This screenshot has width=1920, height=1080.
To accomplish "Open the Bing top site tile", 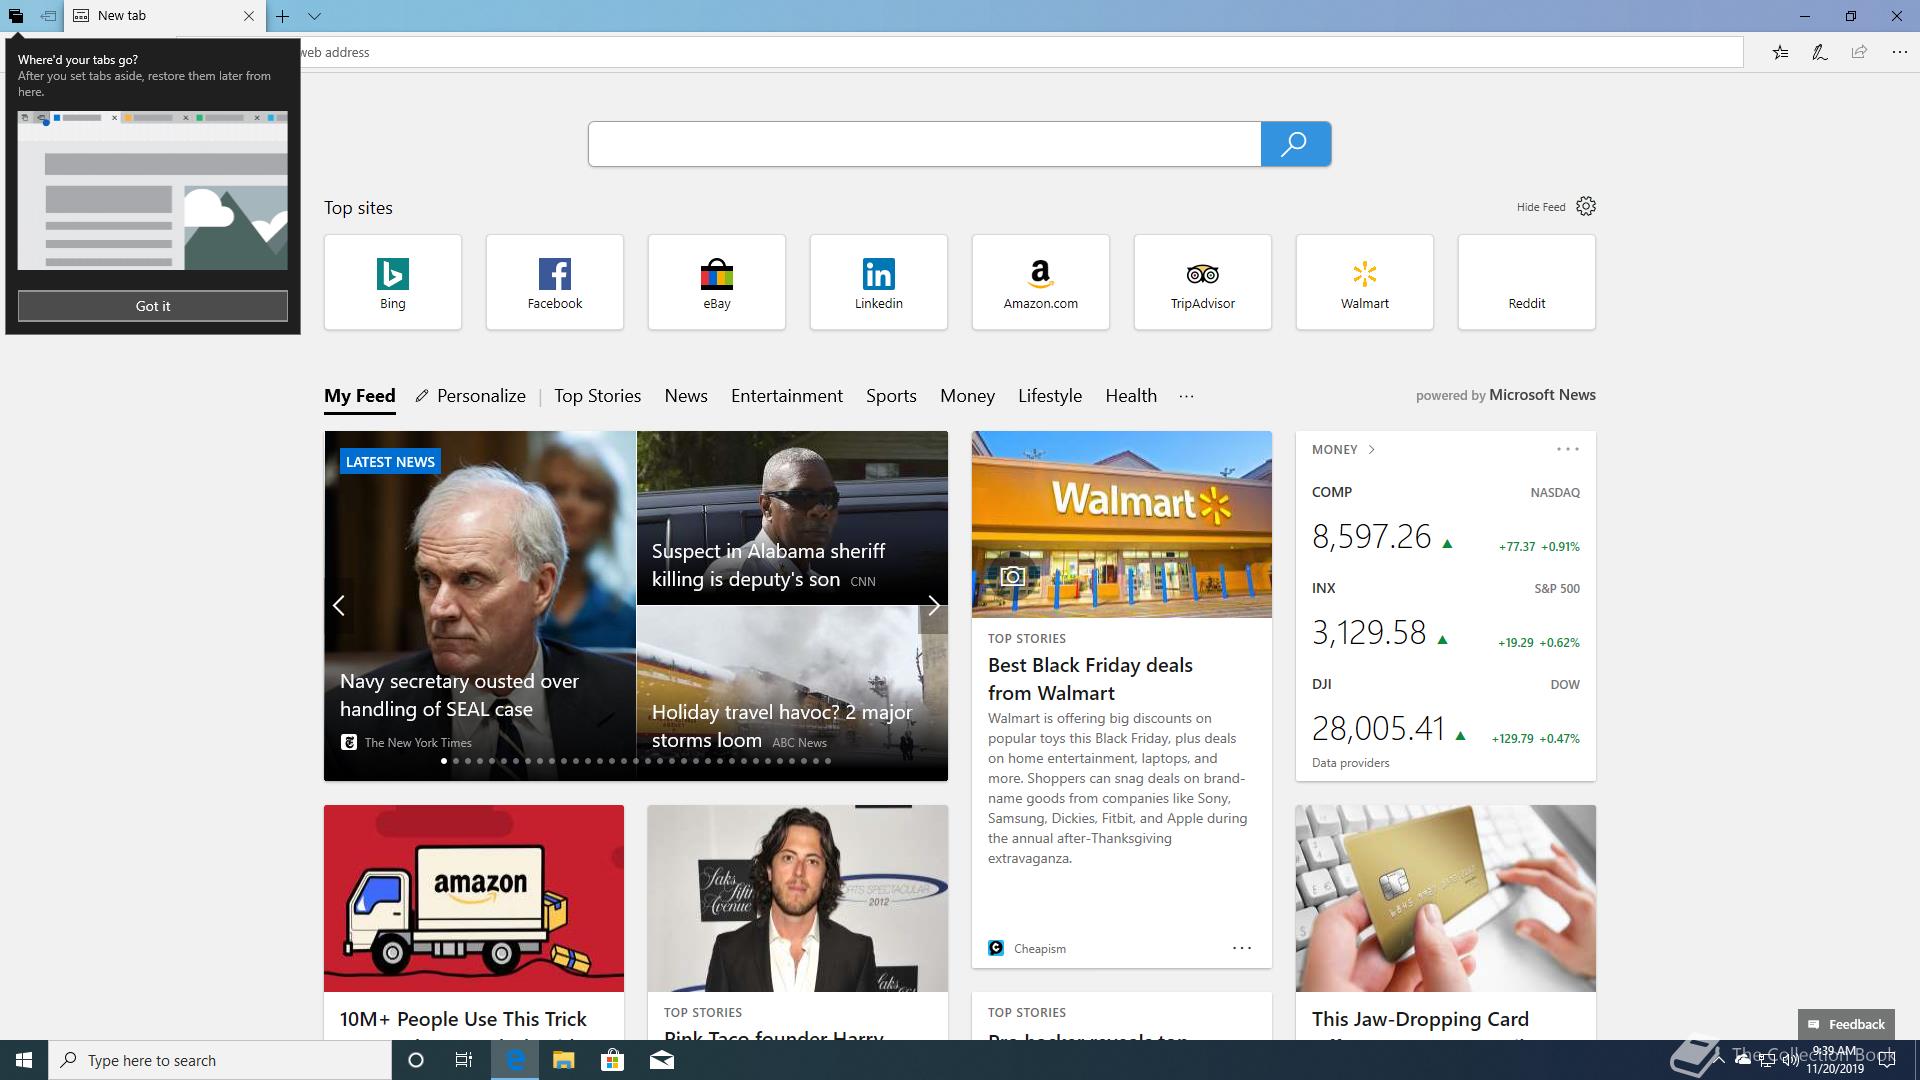I will click(x=393, y=282).
